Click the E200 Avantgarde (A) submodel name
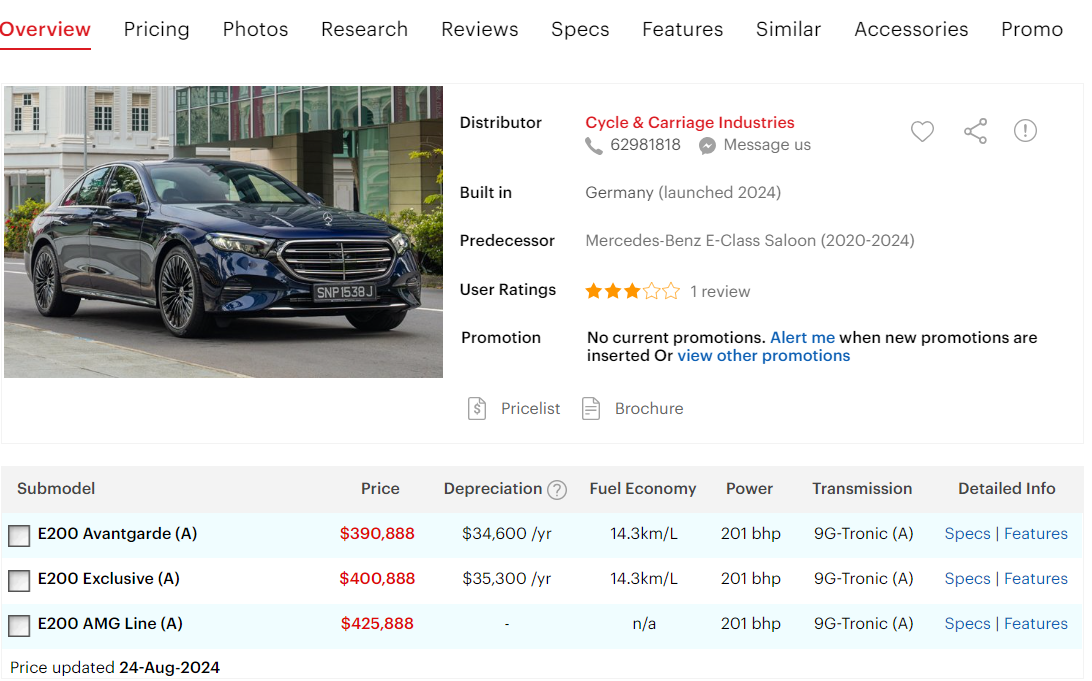Image resolution: width=1092 pixels, height=681 pixels. pyautogui.click(x=118, y=534)
